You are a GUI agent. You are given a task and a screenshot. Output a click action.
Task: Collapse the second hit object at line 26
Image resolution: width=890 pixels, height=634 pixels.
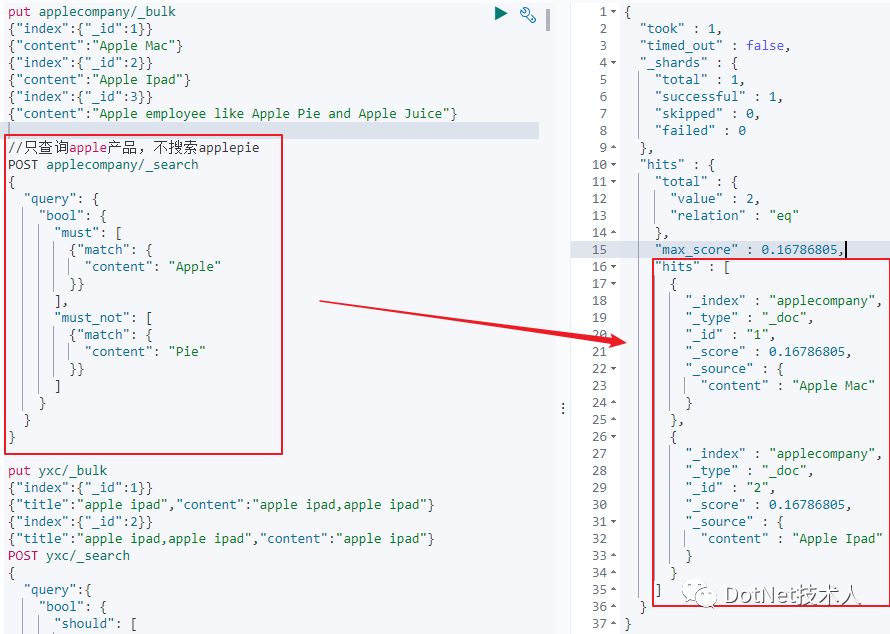(x=614, y=437)
